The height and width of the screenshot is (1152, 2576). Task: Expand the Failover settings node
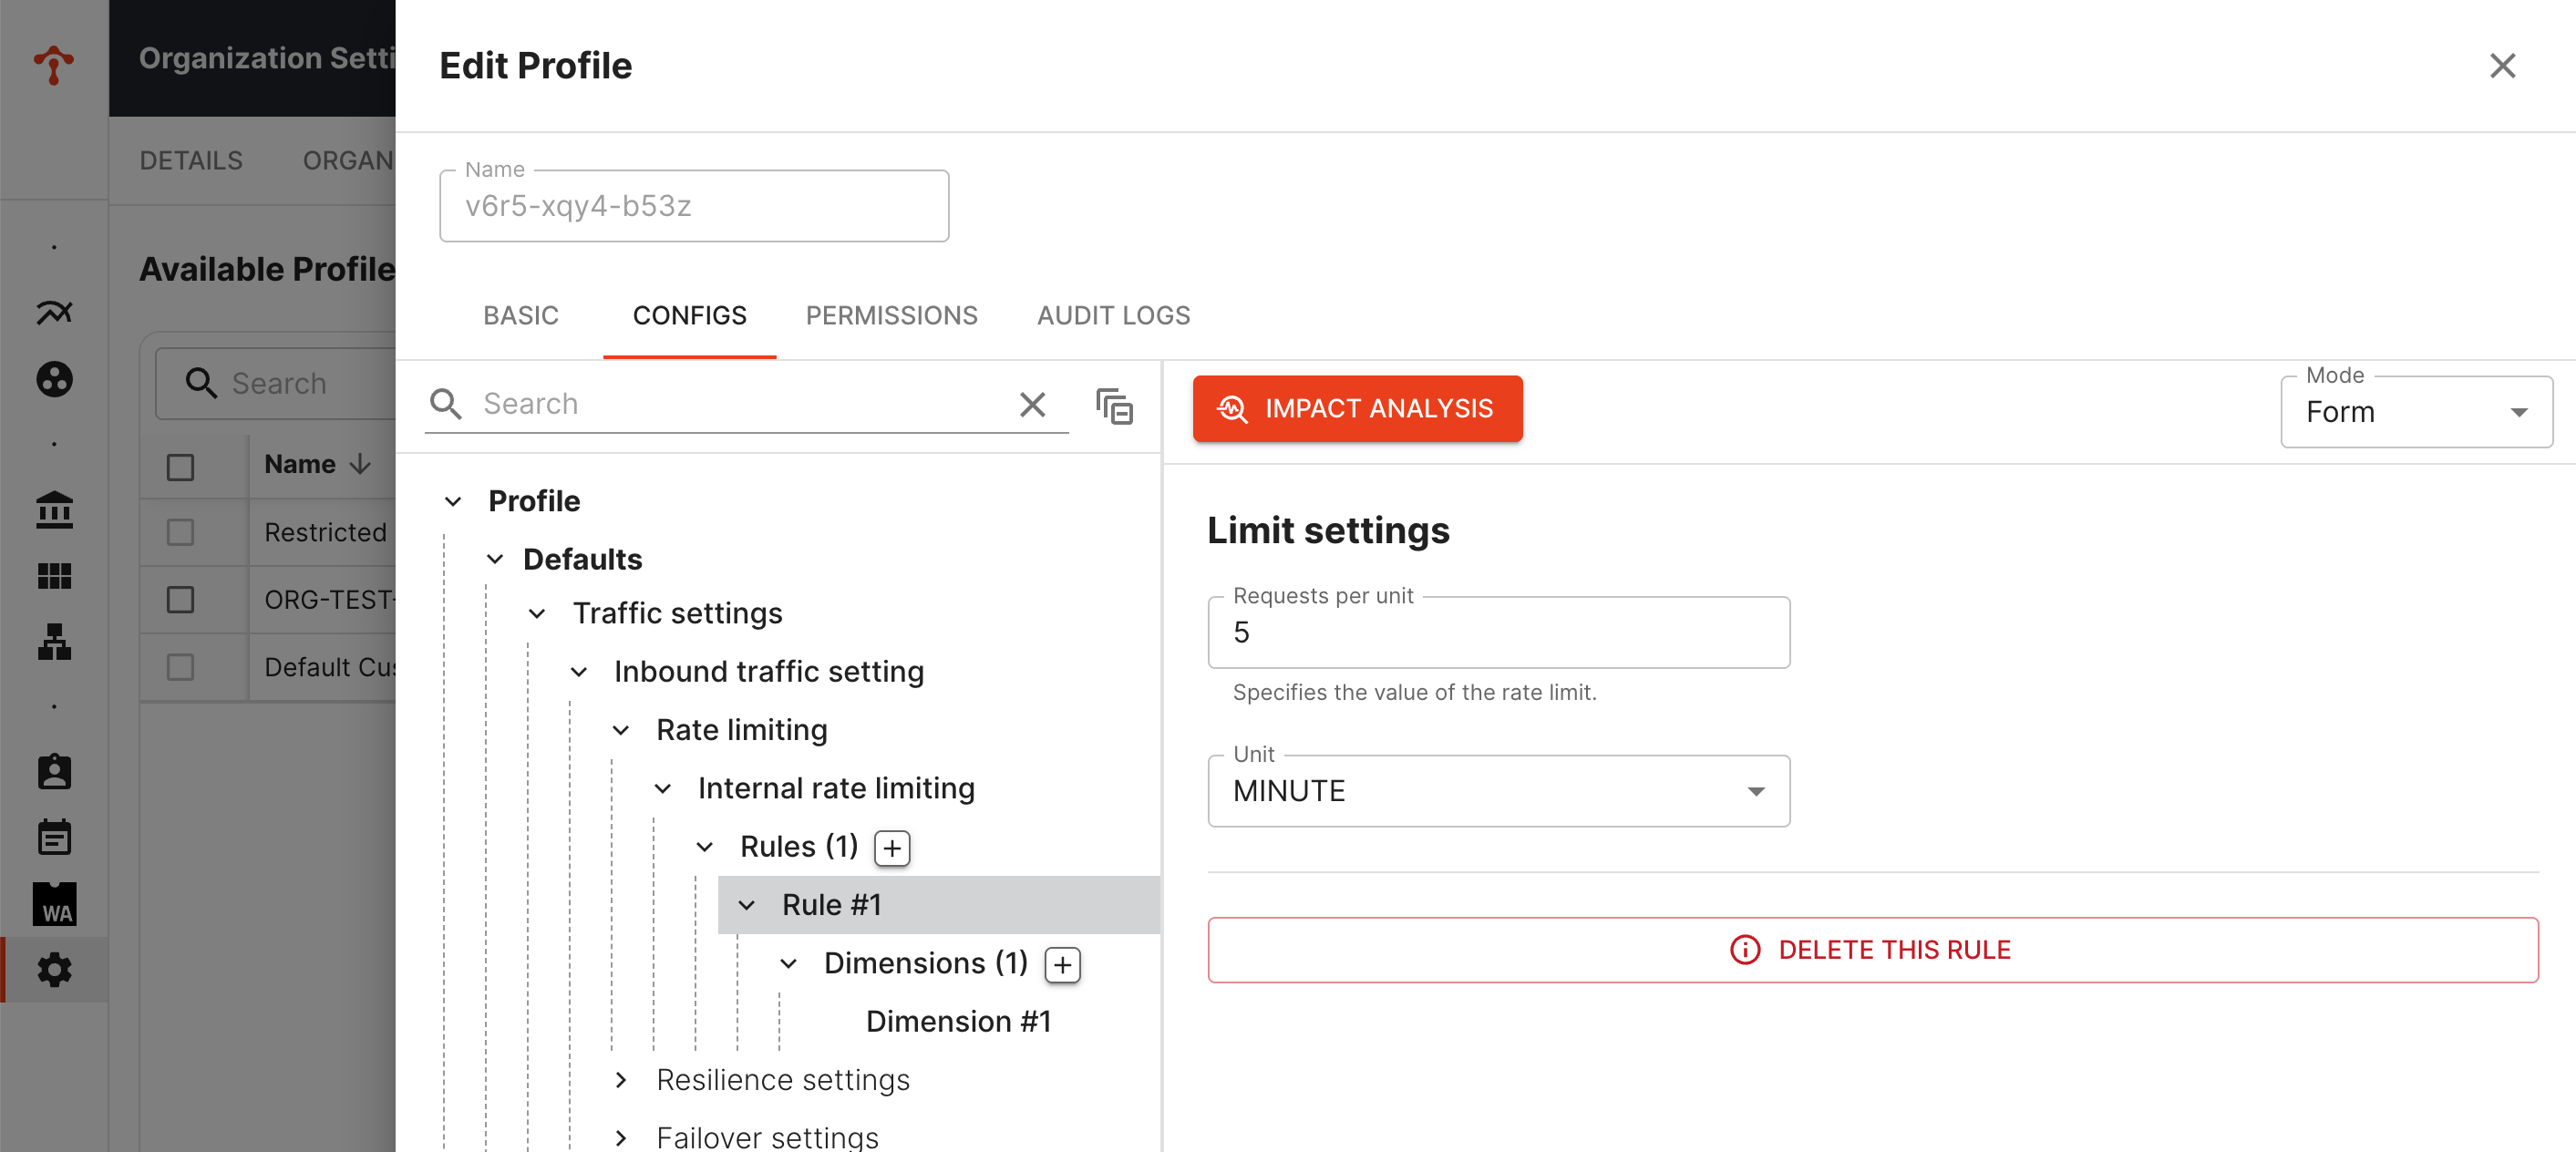pos(621,1138)
